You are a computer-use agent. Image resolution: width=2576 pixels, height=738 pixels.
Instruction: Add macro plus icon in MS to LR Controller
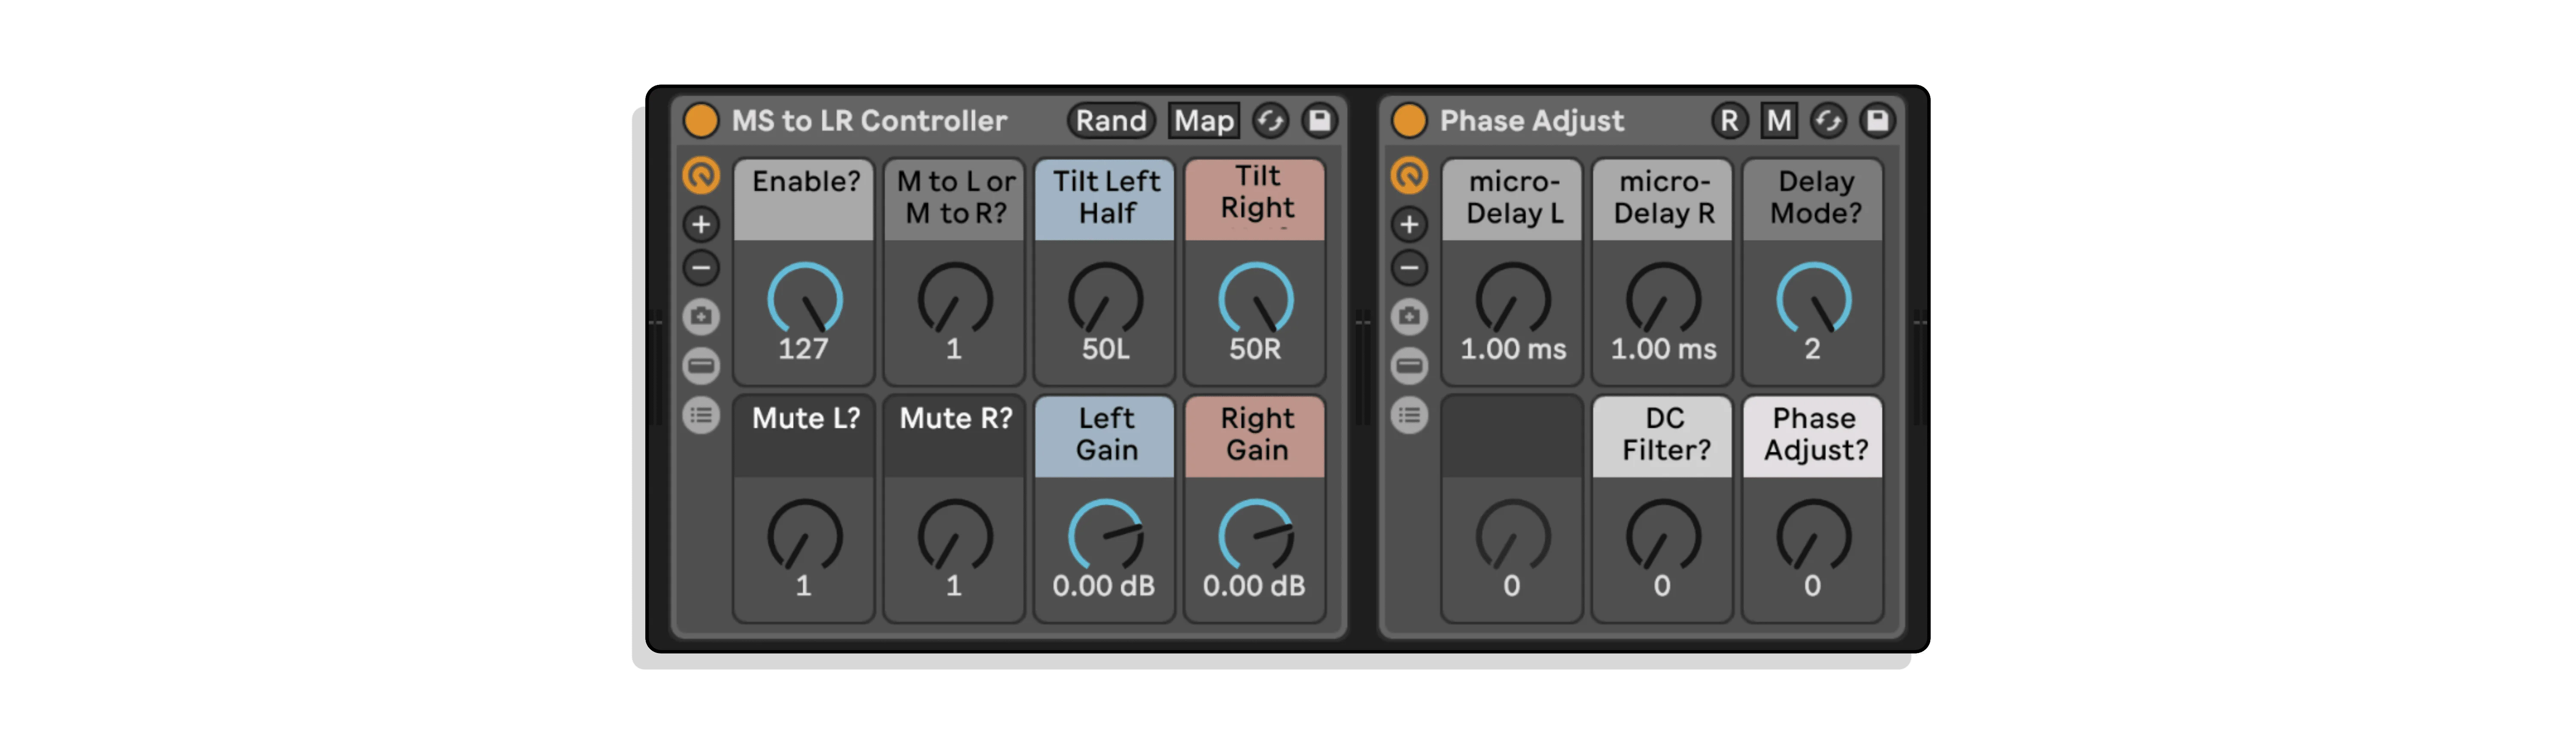[x=701, y=224]
